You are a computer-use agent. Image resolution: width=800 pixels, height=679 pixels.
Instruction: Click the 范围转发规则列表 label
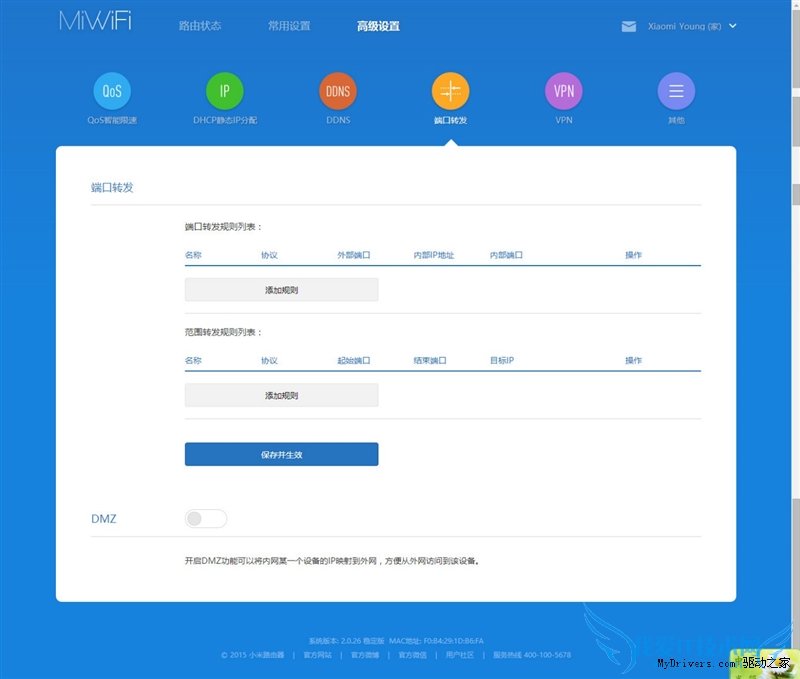tap(223, 333)
